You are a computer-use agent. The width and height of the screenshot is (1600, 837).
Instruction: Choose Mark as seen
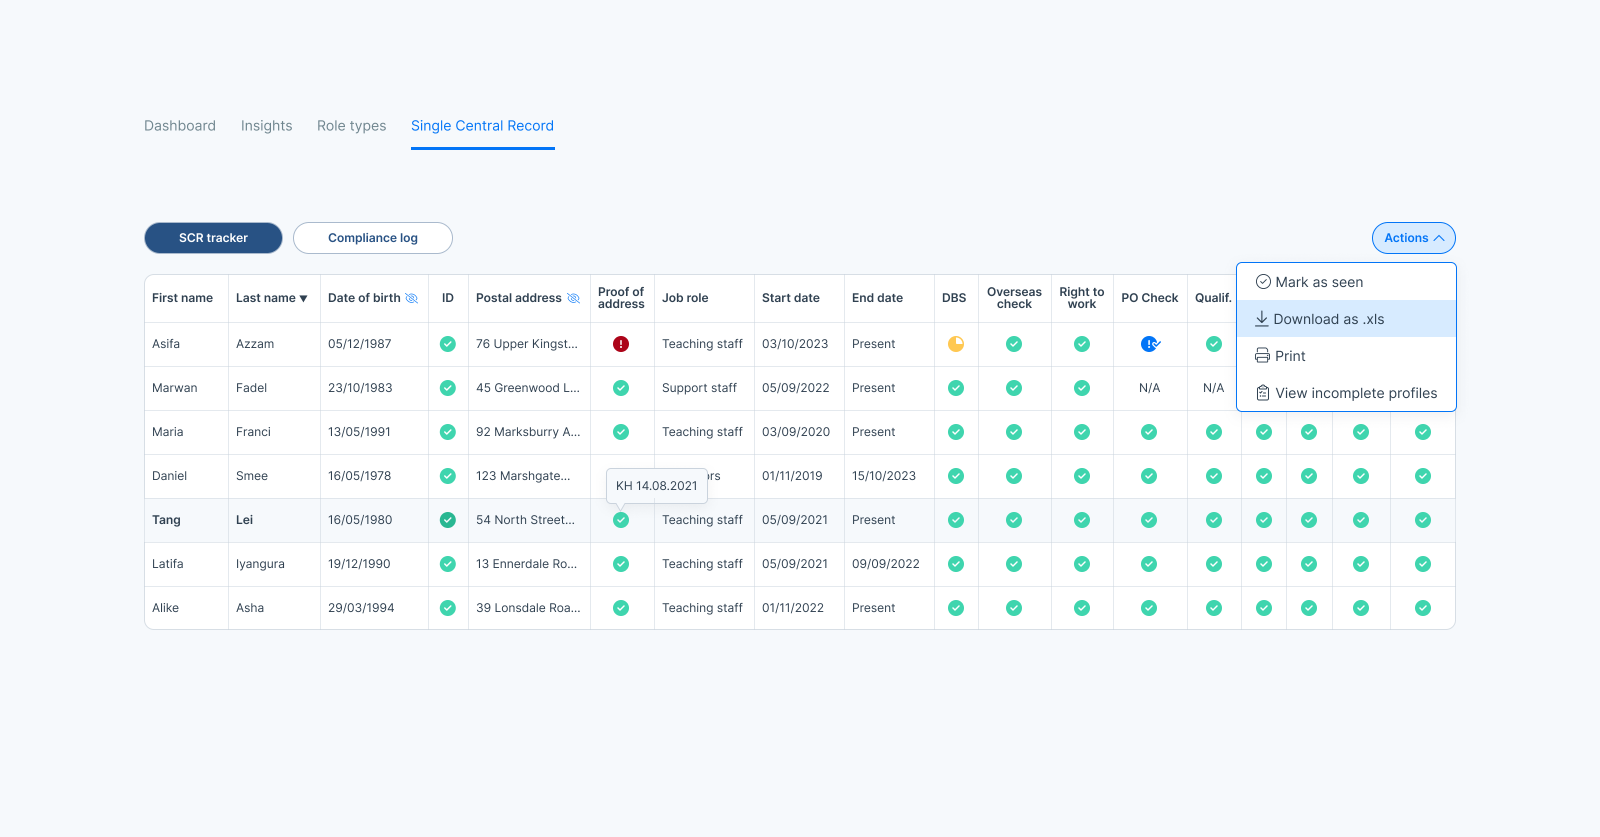[x=1346, y=282]
